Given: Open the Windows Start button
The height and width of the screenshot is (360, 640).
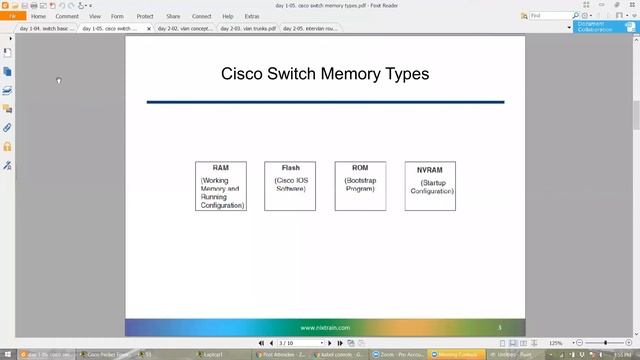Looking at the screenshot, I should tap(8, 354).
